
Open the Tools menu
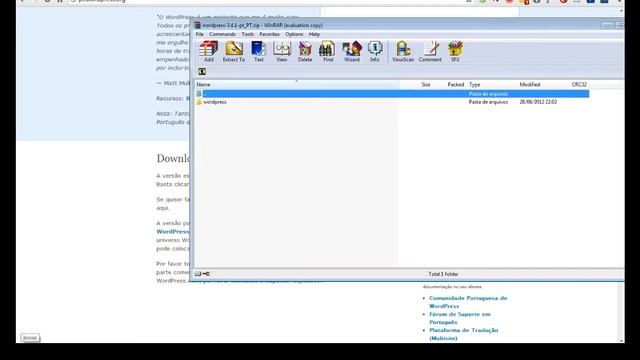point(247,34)
